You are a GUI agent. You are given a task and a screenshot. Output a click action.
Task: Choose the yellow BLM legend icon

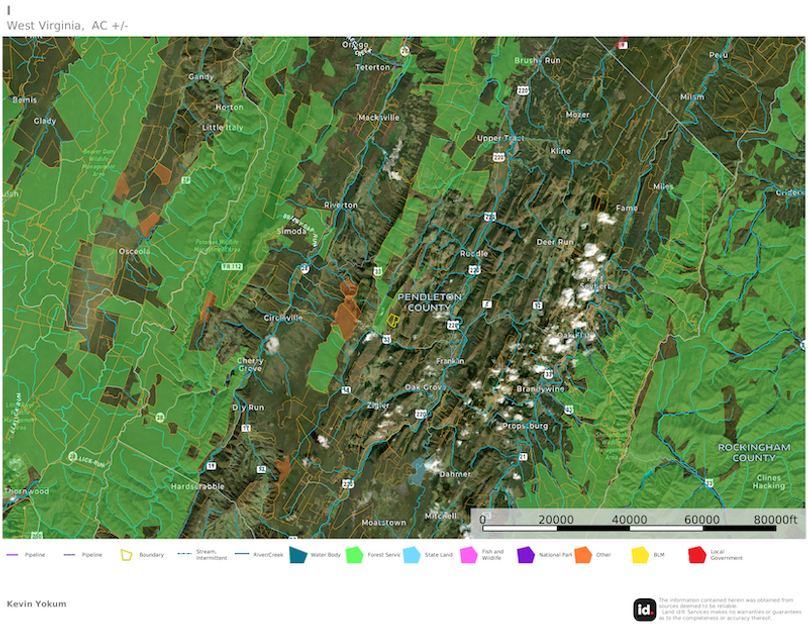tap(640, 555)
